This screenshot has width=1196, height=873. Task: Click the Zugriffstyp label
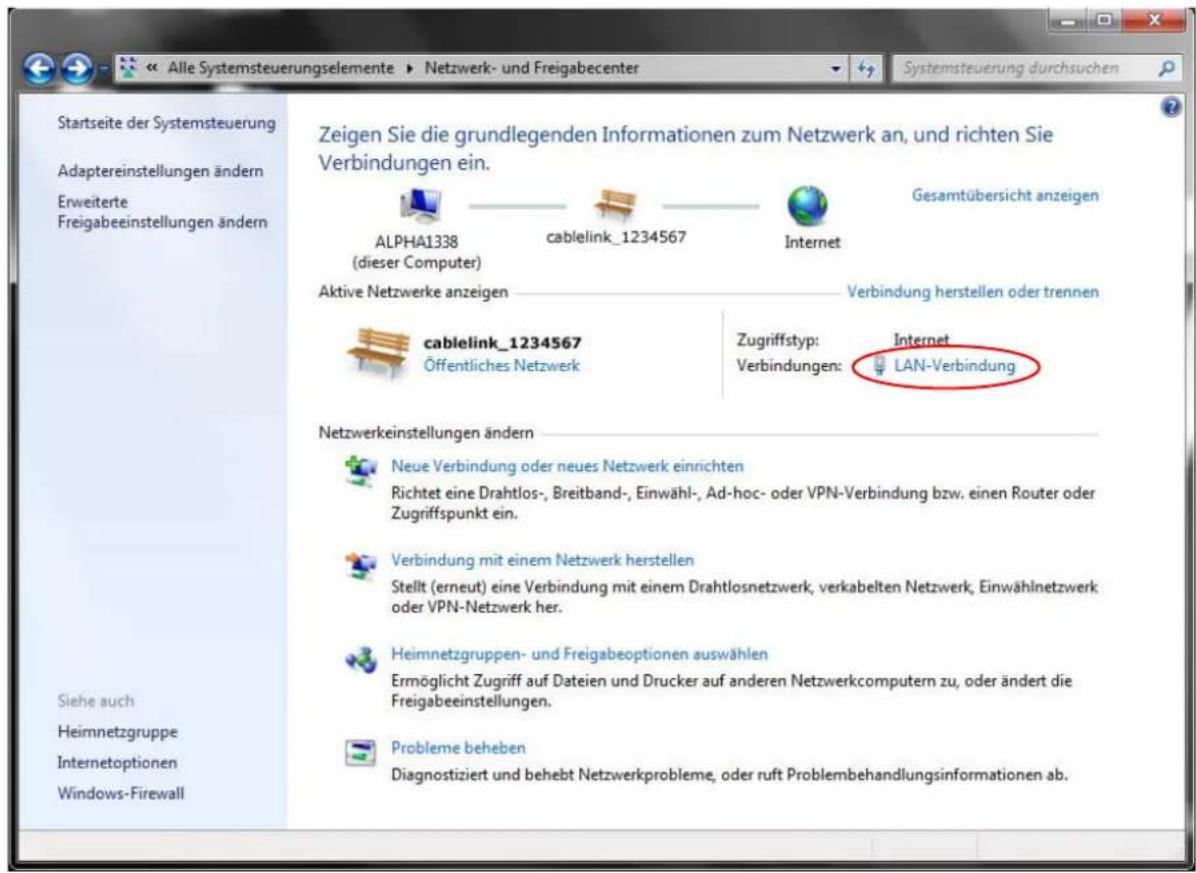(x=777, y=340)
